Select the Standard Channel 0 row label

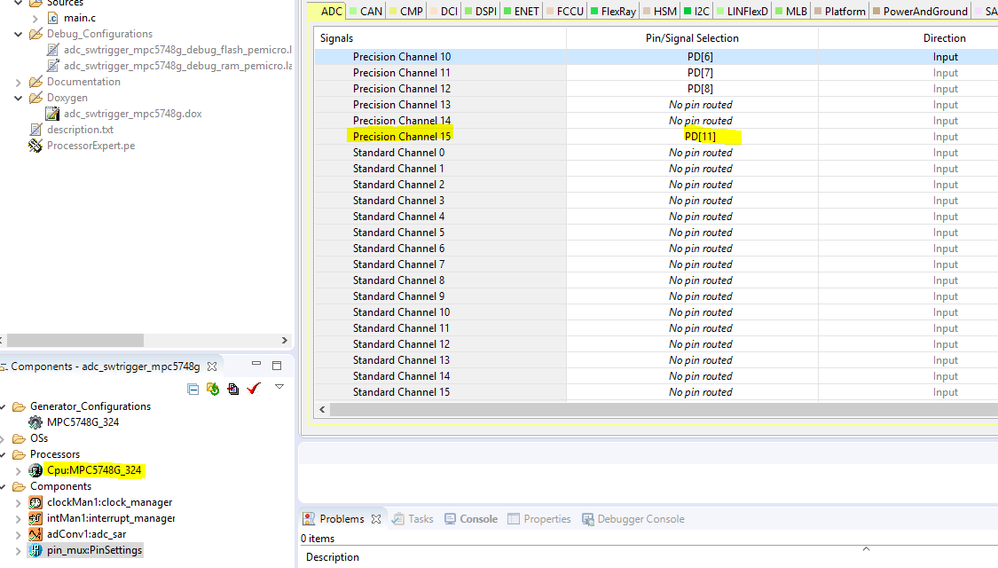399,153
